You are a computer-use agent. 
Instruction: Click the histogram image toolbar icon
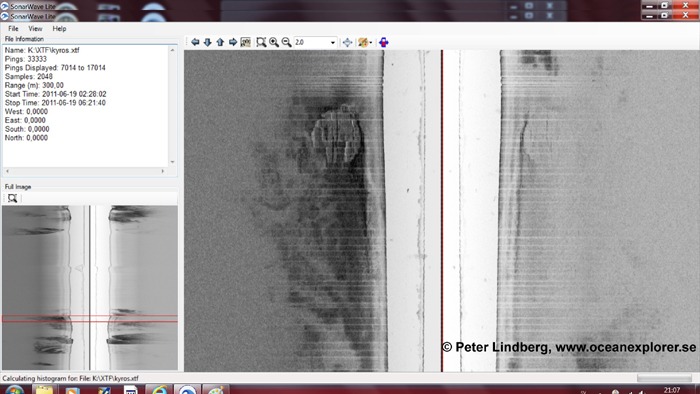pos(245,42)
